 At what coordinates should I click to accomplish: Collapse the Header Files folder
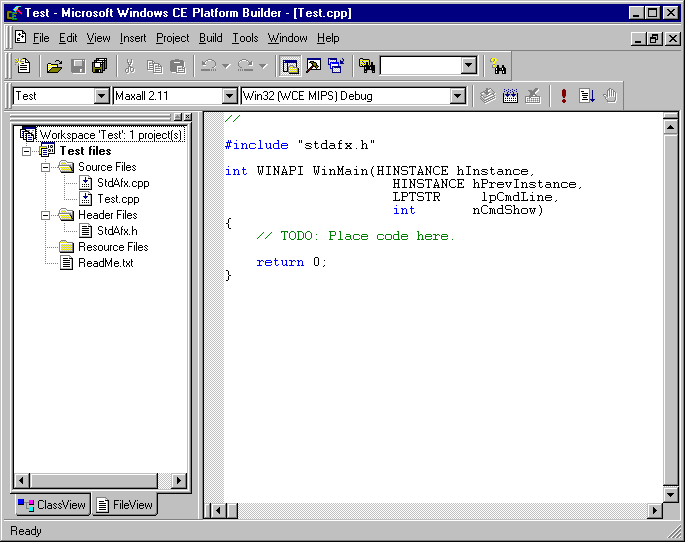coord(45,215)
